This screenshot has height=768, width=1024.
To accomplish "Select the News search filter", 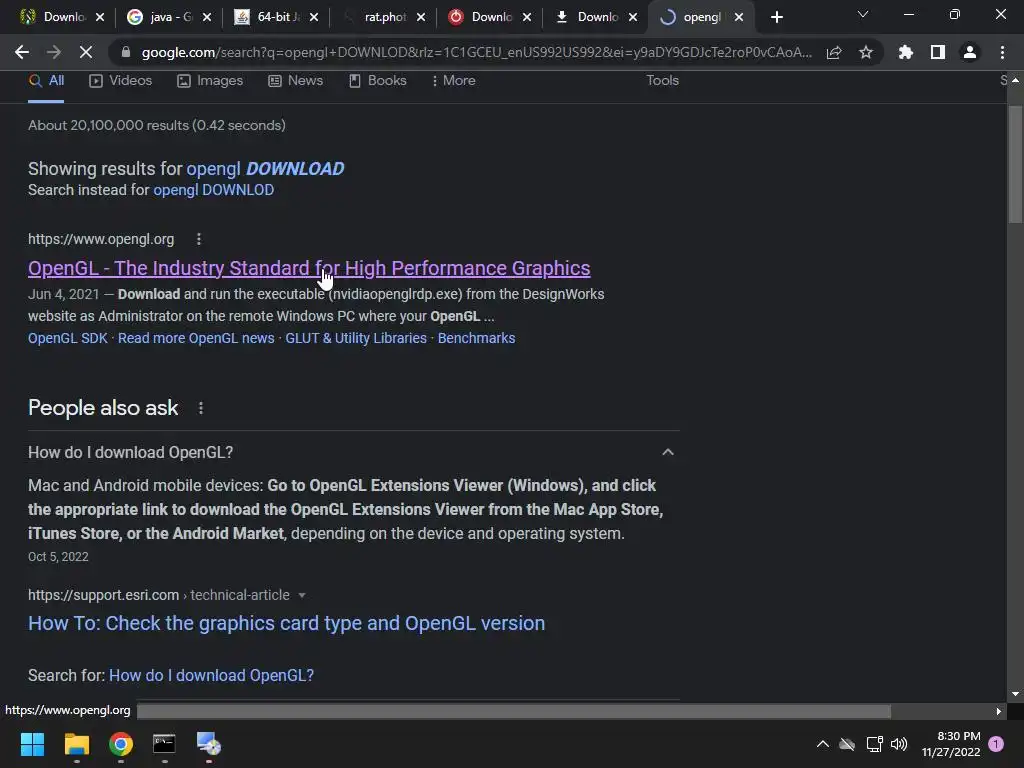I will [296, 81].
